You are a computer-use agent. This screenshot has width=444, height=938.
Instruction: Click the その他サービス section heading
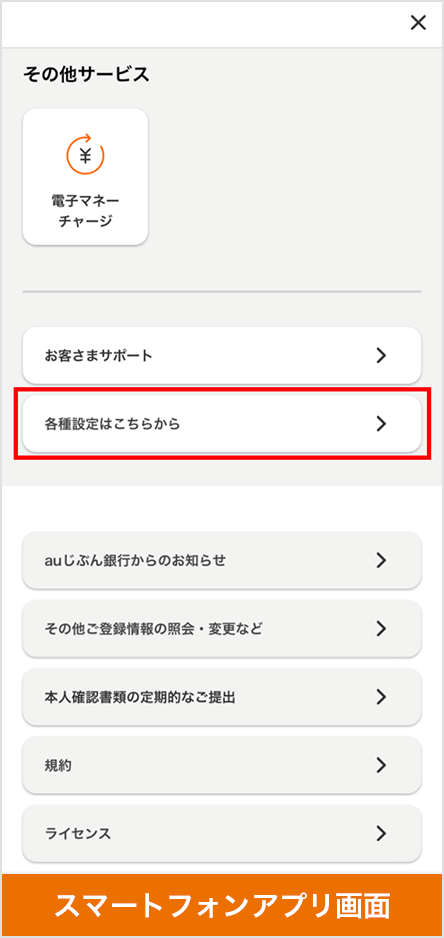point(86,74)
